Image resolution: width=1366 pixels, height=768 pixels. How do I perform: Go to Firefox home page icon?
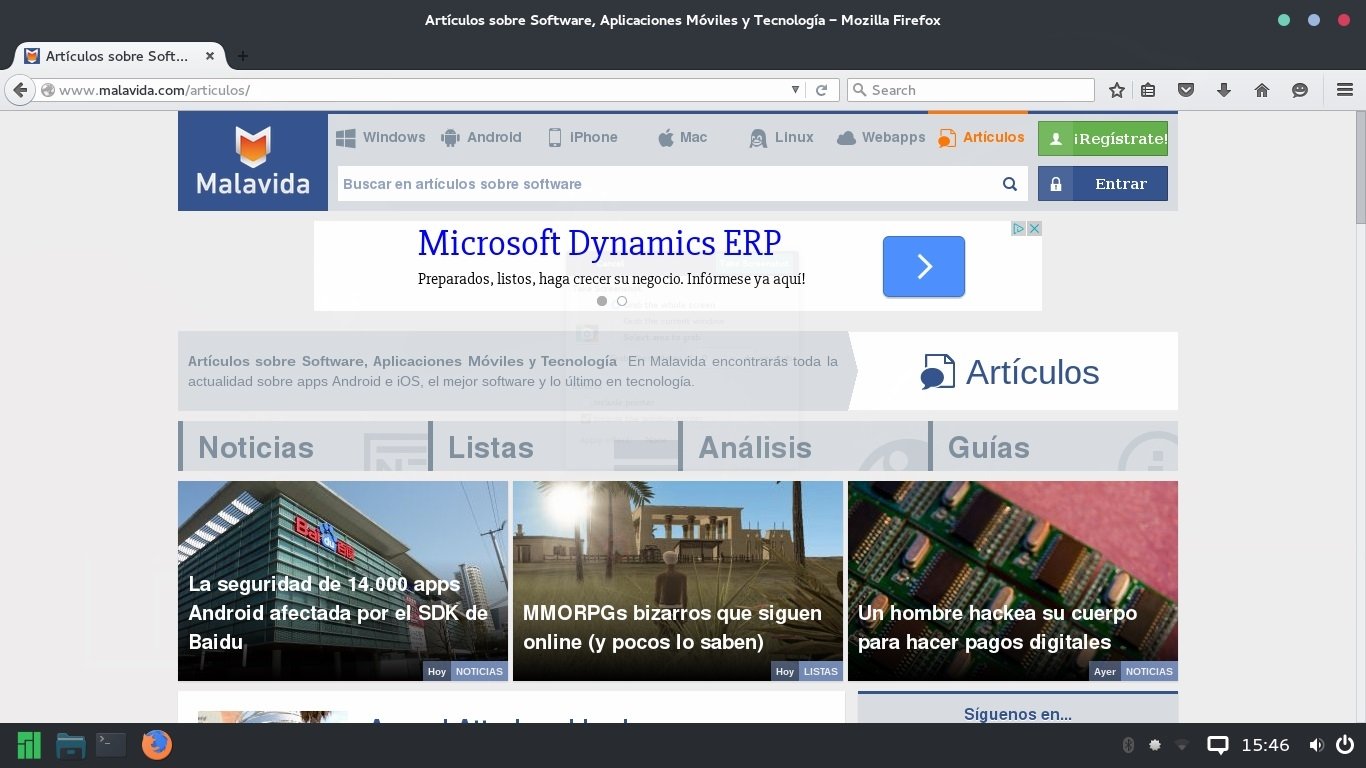click(1262, 90)
